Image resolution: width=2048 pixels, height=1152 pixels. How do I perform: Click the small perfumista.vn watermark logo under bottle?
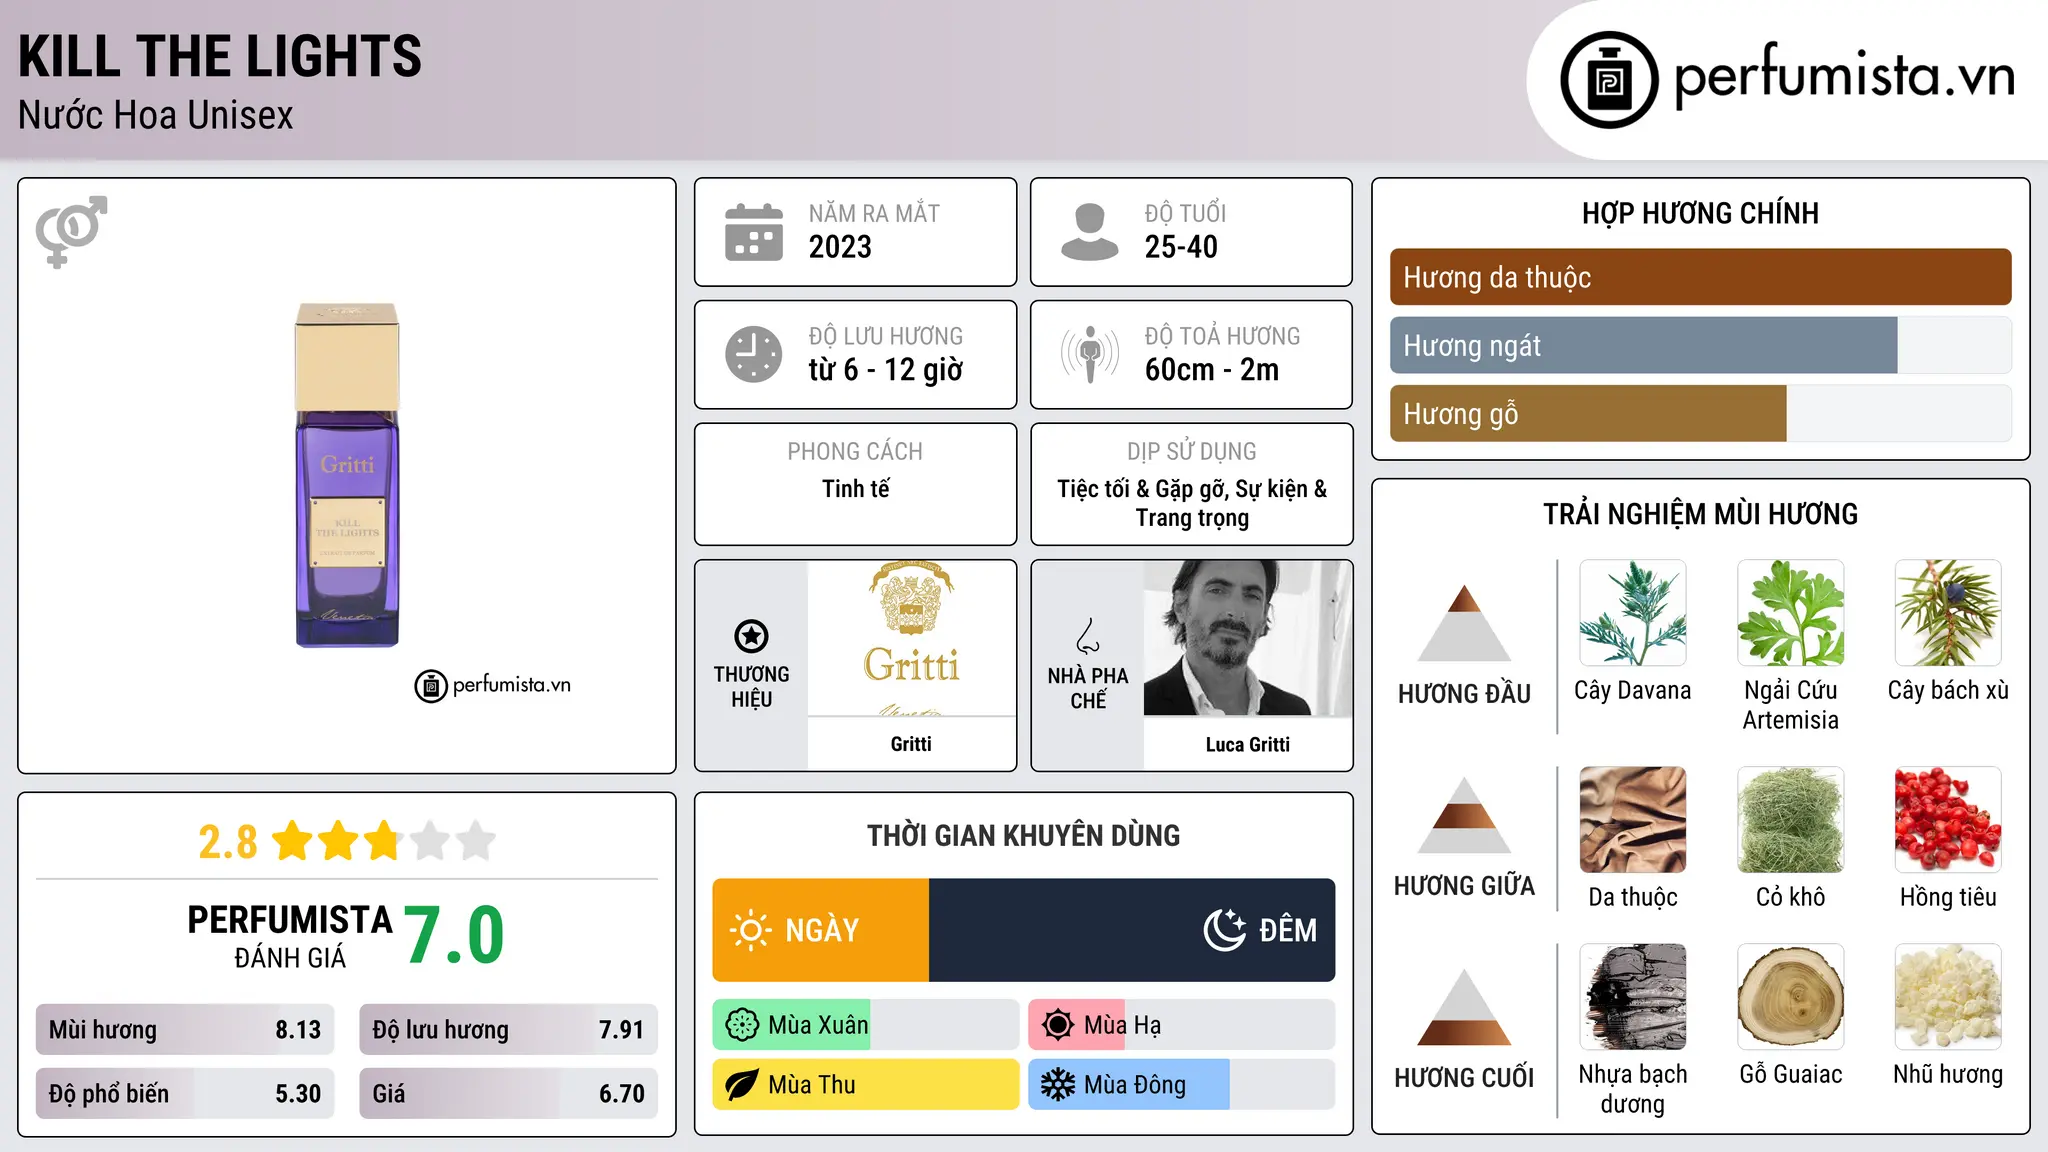pos(493,686)
